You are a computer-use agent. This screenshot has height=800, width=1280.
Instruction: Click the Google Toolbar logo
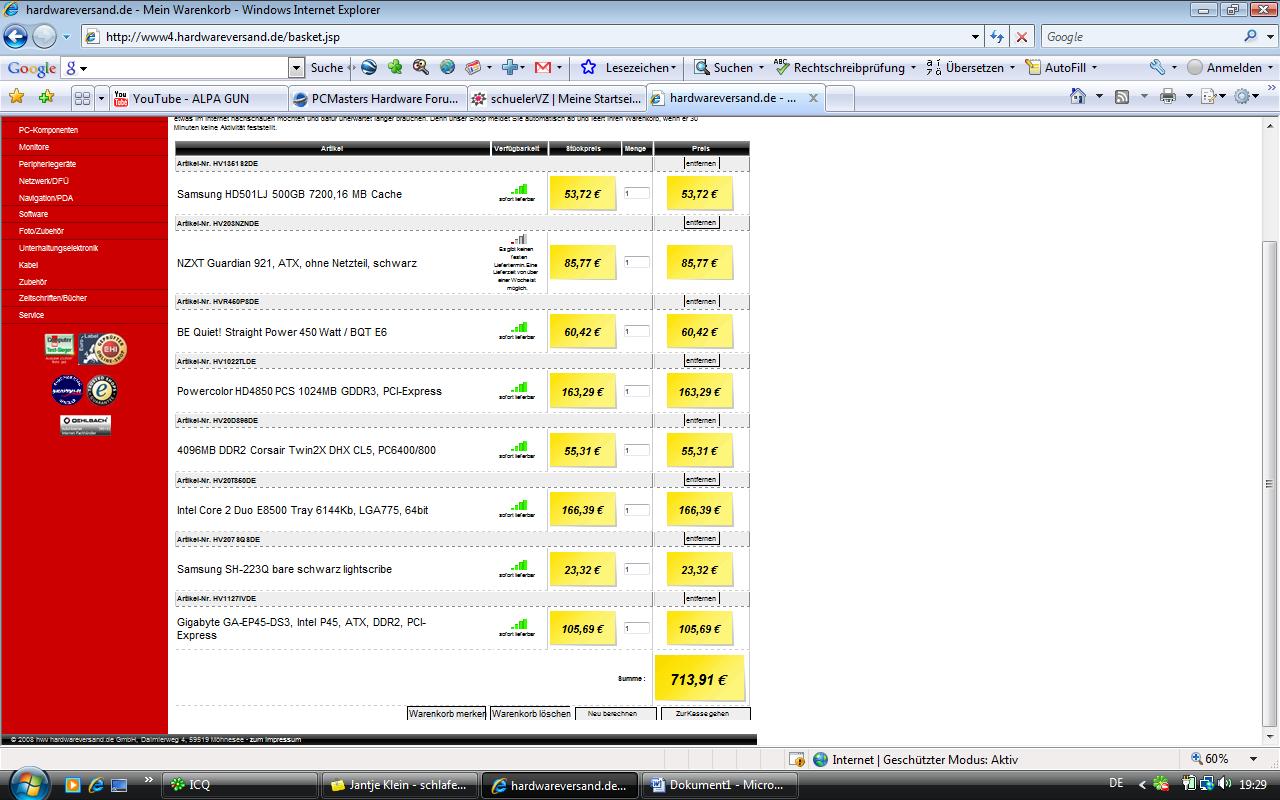31,68
